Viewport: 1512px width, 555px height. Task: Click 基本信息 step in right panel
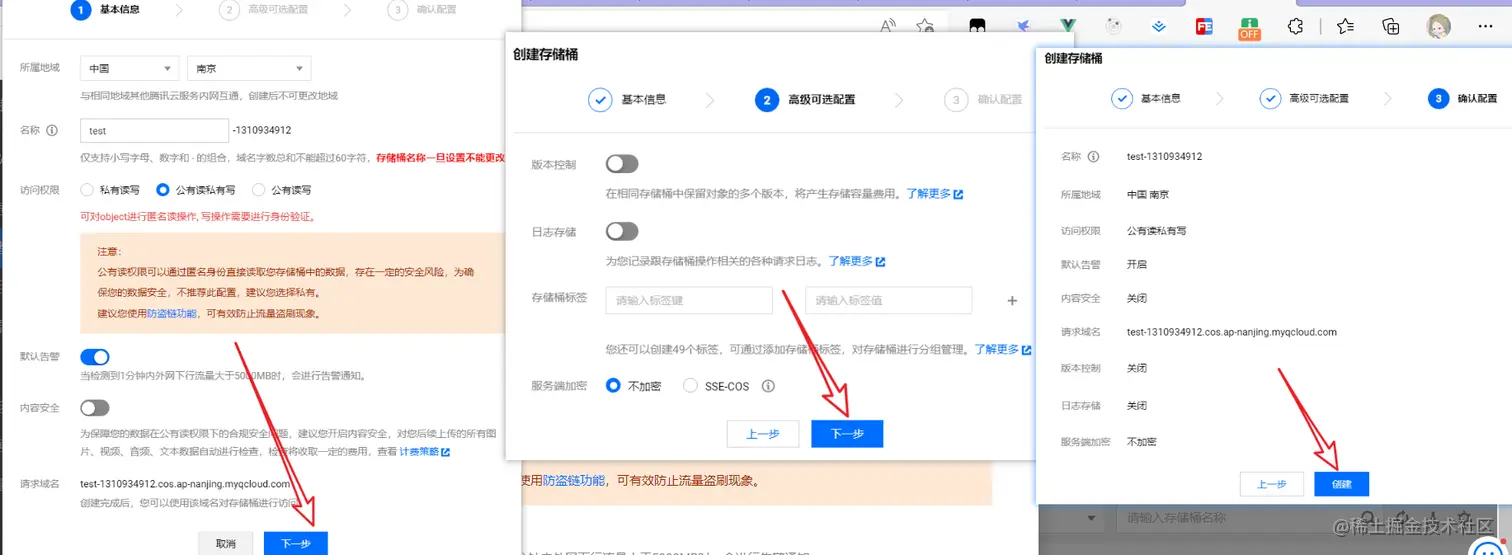1146,99
